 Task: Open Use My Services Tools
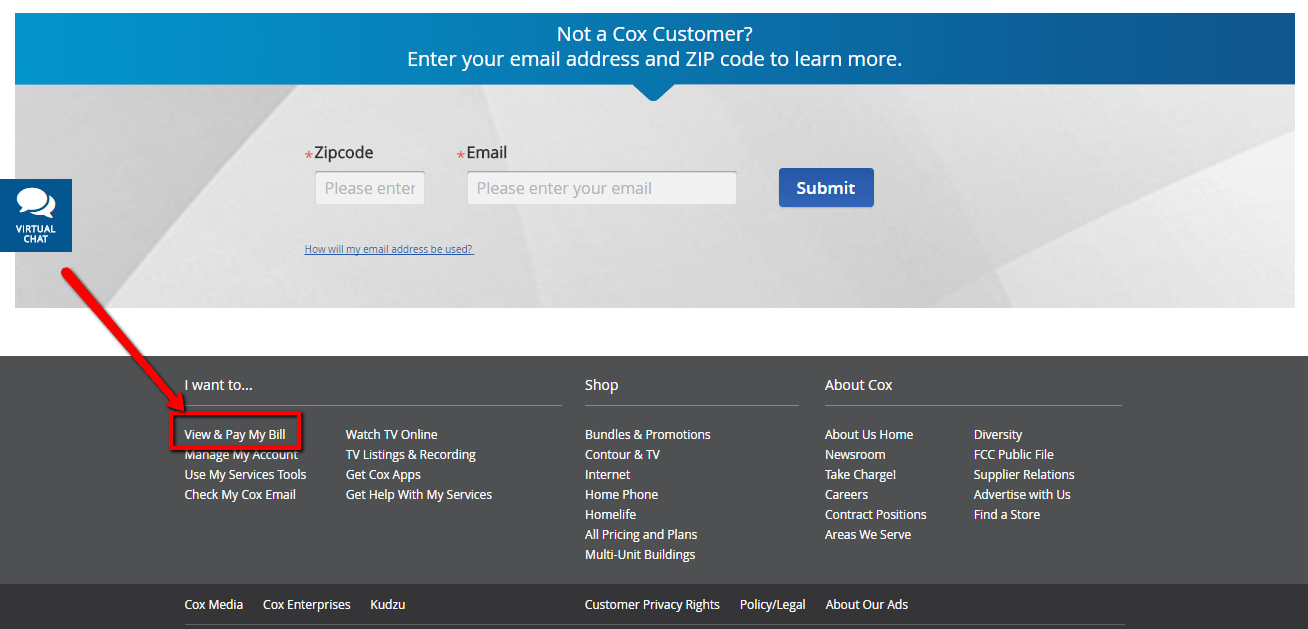coord(245,474)
